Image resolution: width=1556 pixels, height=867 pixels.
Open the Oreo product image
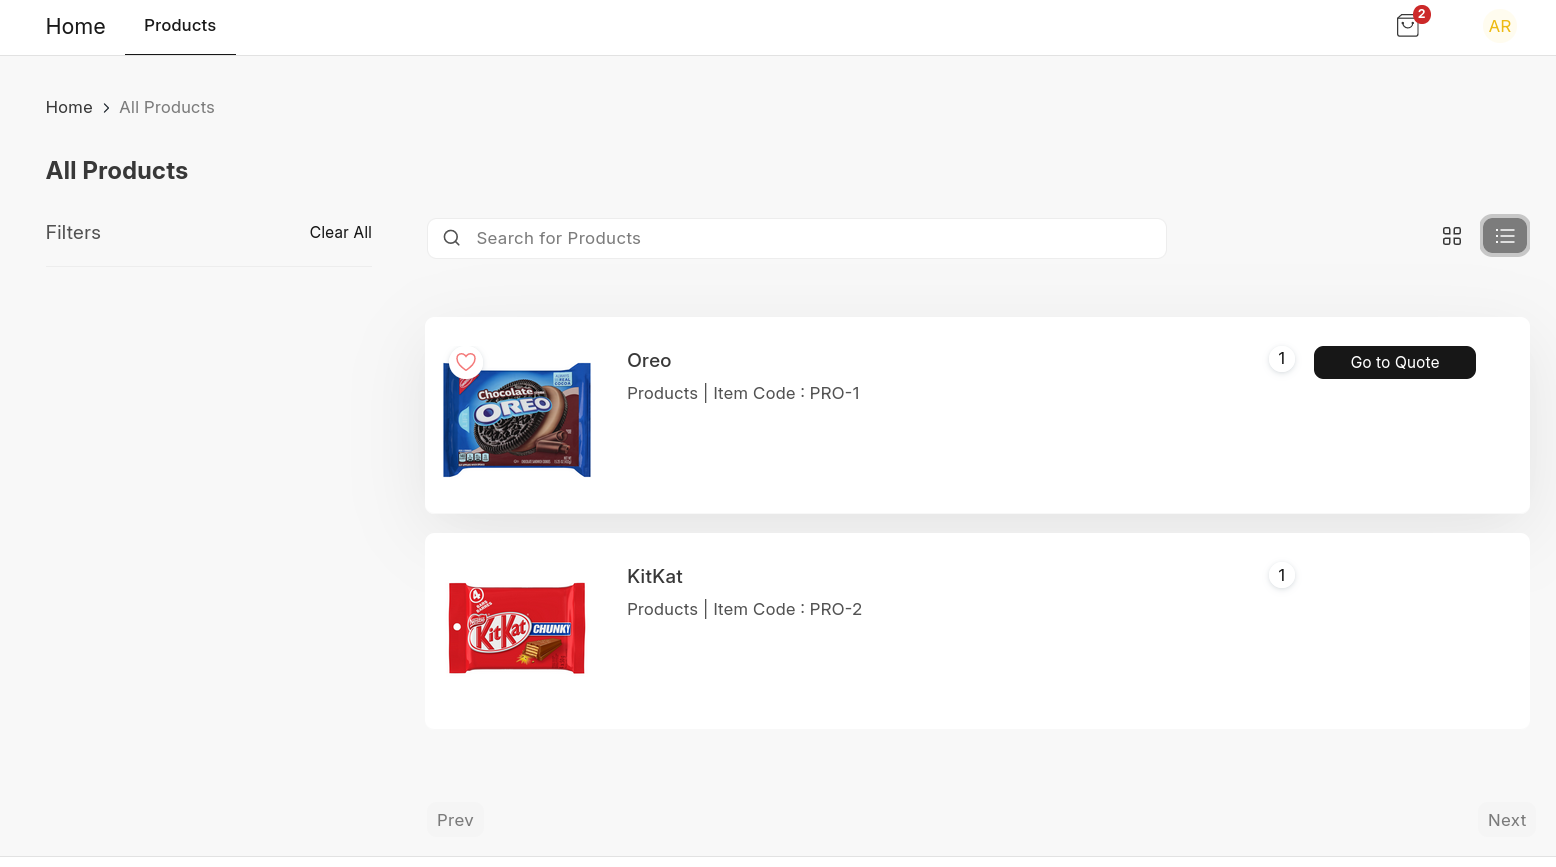pos(517,419)
